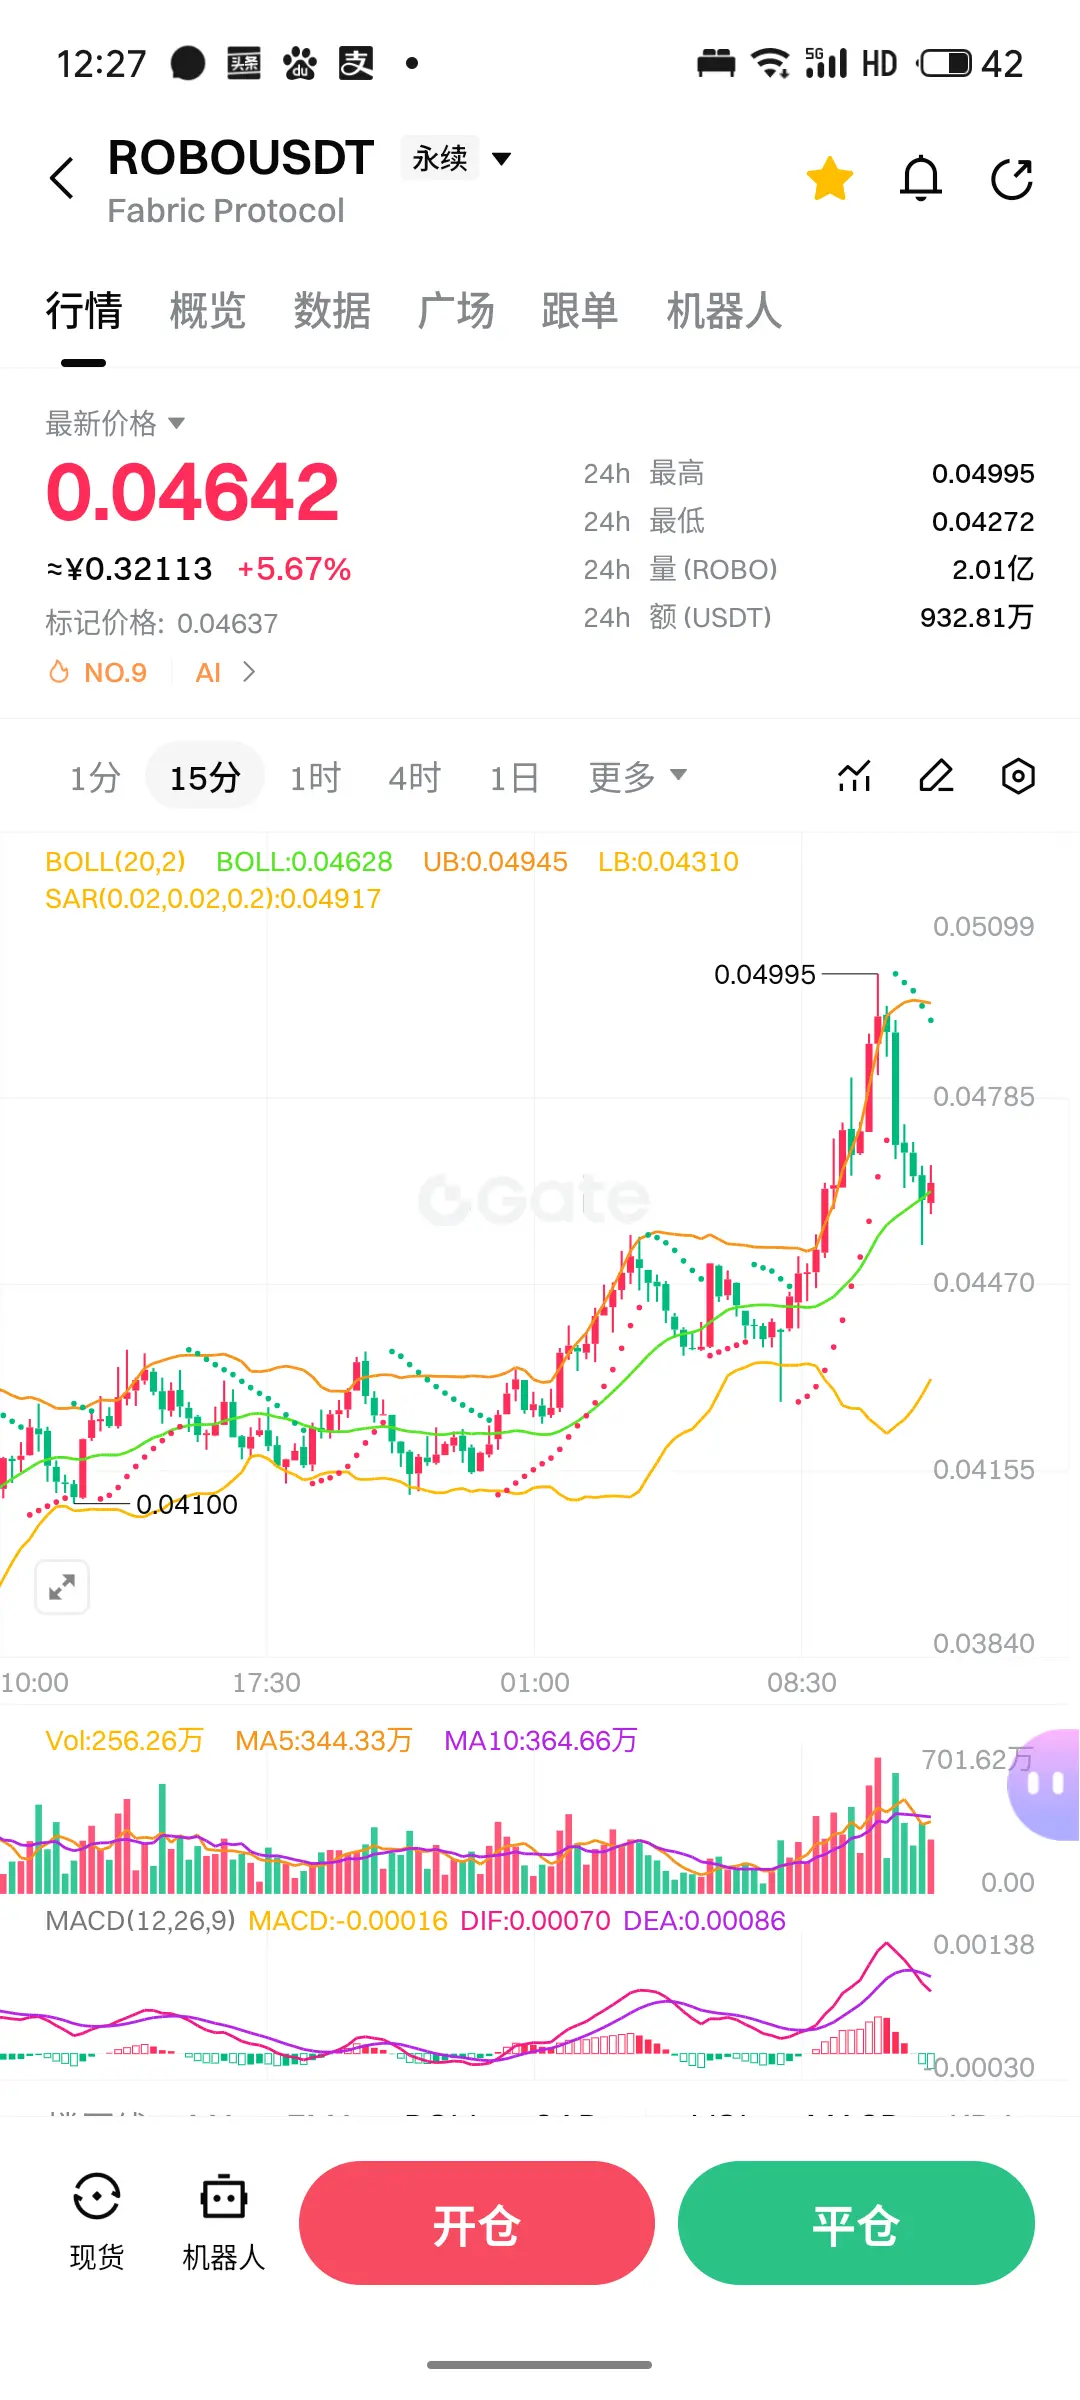Expand the 永续 contract type dropdown
The image size is (1080, 2400).
(458, 158)
